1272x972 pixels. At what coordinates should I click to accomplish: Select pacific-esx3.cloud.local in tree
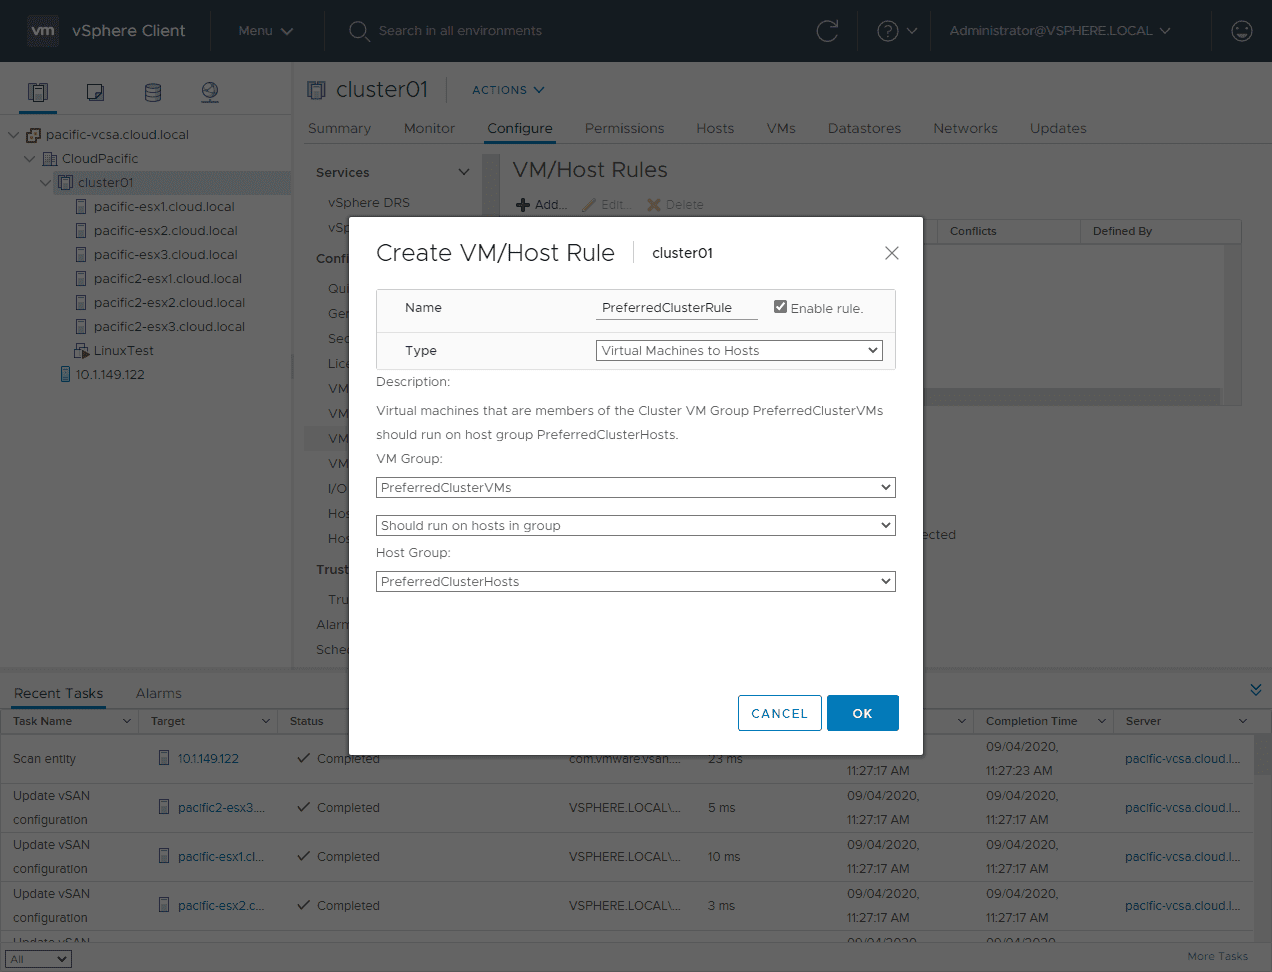coord(166,255)
